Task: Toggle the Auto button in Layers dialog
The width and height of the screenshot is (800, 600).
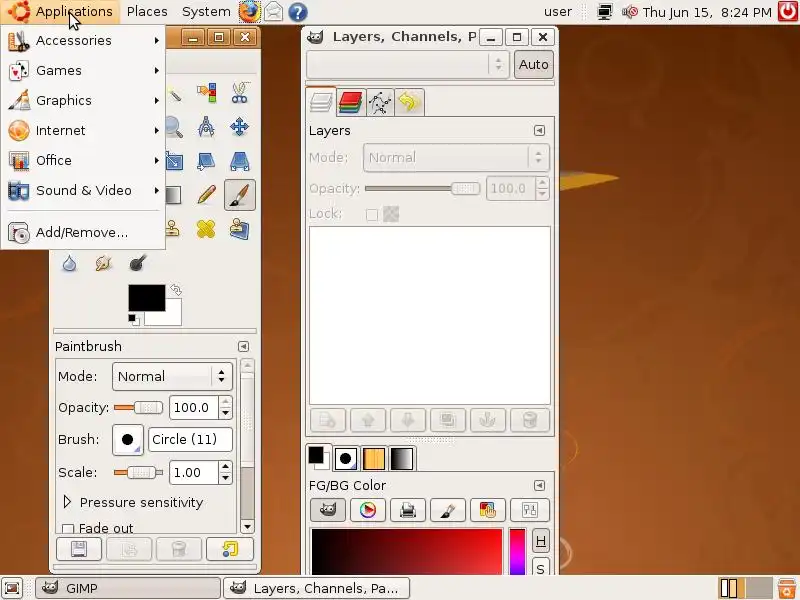Action: click(x=534, y=64)
